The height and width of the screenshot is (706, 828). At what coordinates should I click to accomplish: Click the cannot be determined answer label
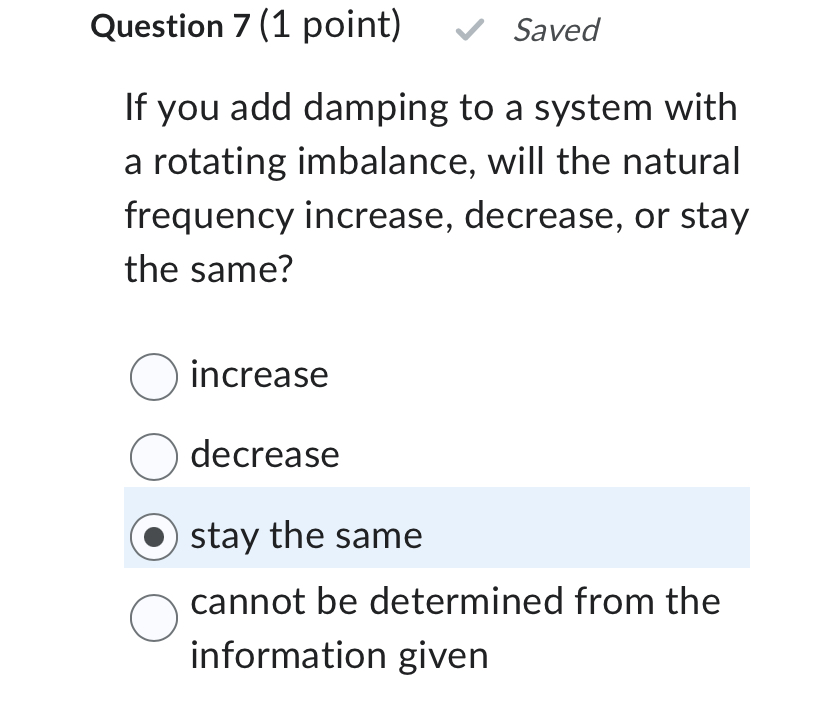point(454,602)
